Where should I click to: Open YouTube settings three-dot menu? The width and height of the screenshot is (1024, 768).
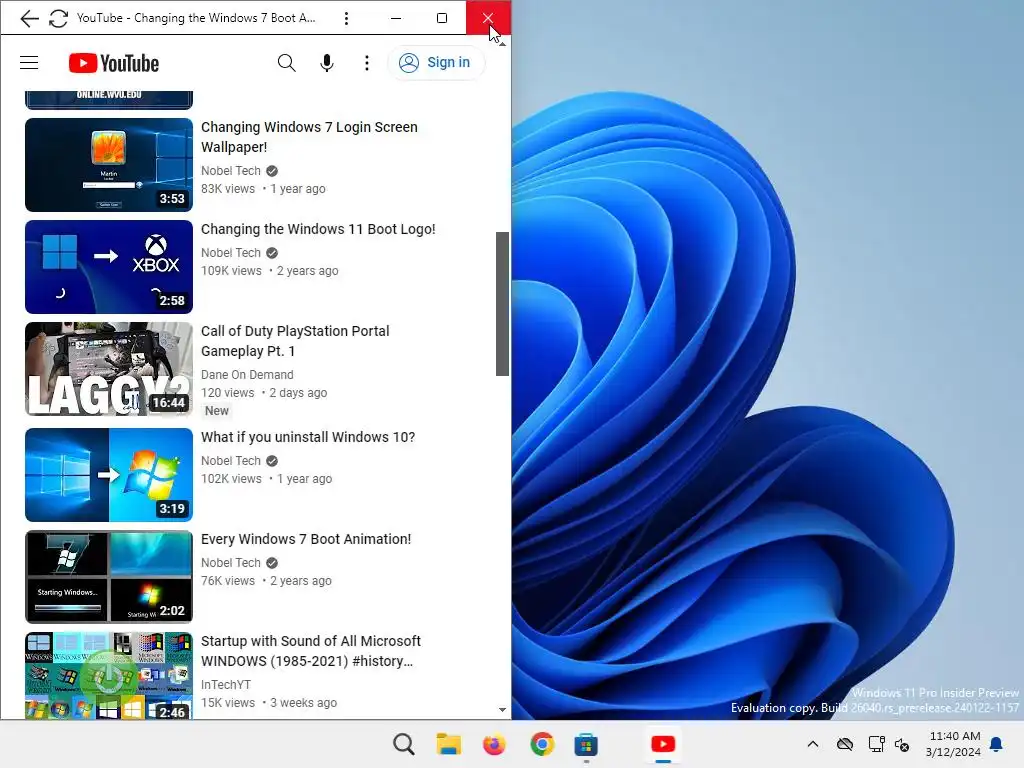[x=367, y=63]
